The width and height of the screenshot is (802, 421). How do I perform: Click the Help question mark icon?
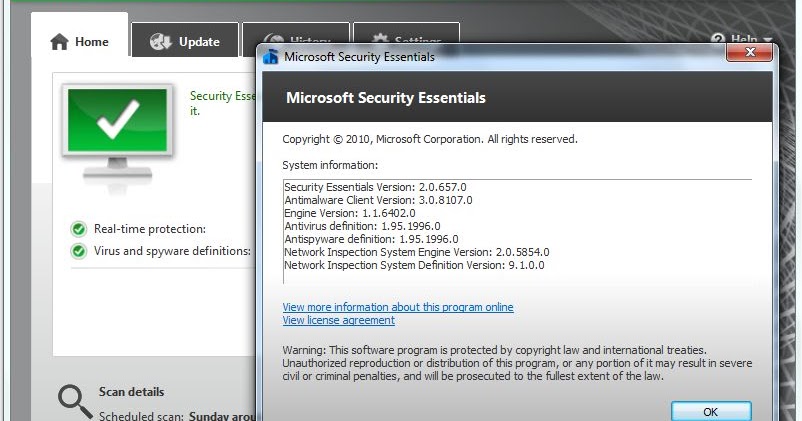(x=718, y=40)
